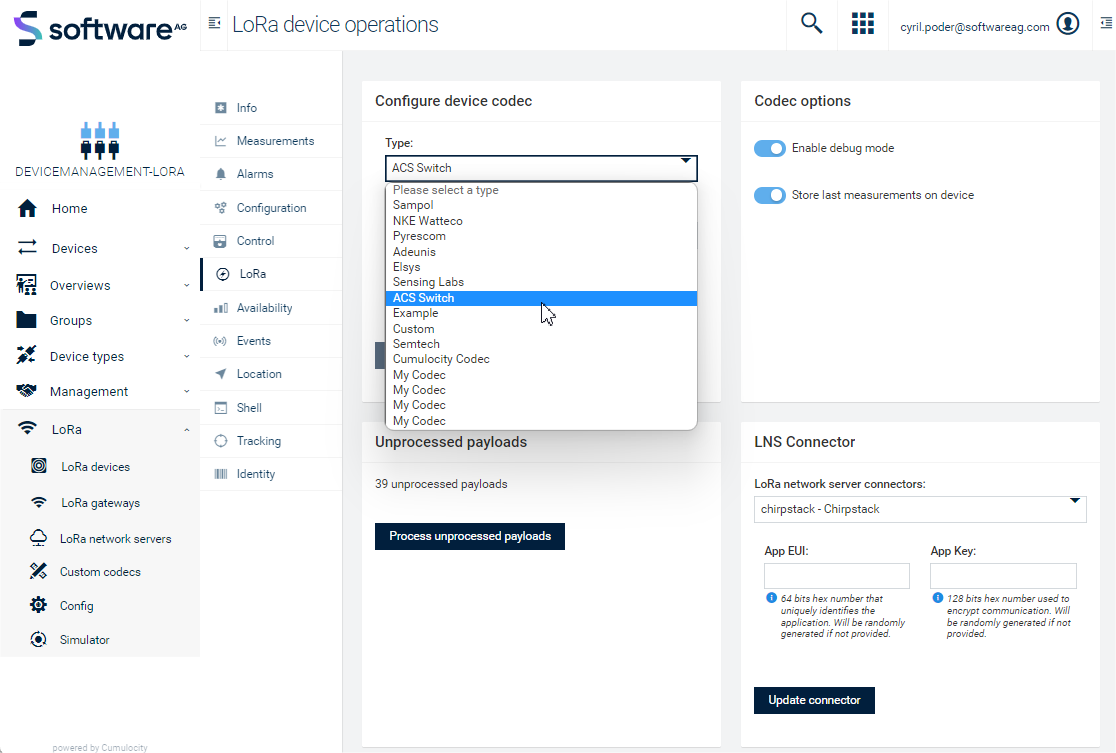The image size is (1116, 753).
Task: Select Semtech codec option
Action: (x=541, y=344)
